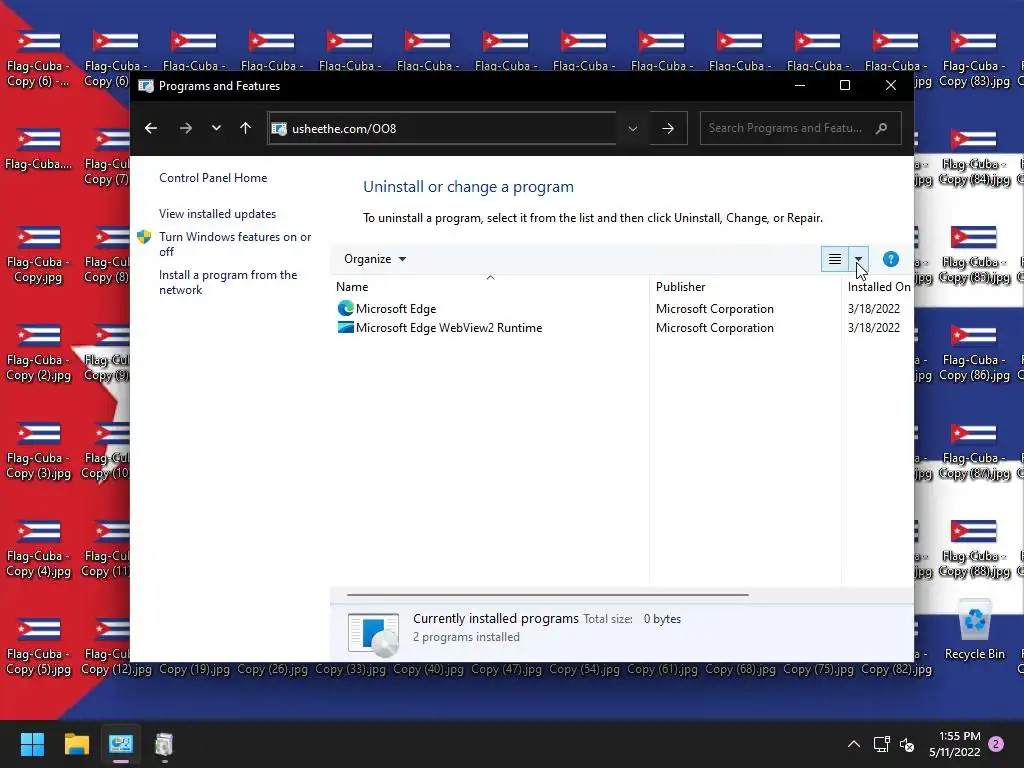Select Microsoft Edge WebView2 Runtime row
1024x768 pixels.
click(x=623, y=328)
